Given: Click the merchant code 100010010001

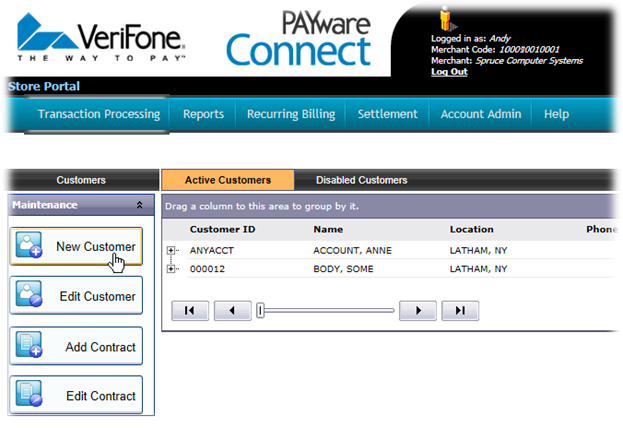Looking at the screenshot, I should 529,50.
